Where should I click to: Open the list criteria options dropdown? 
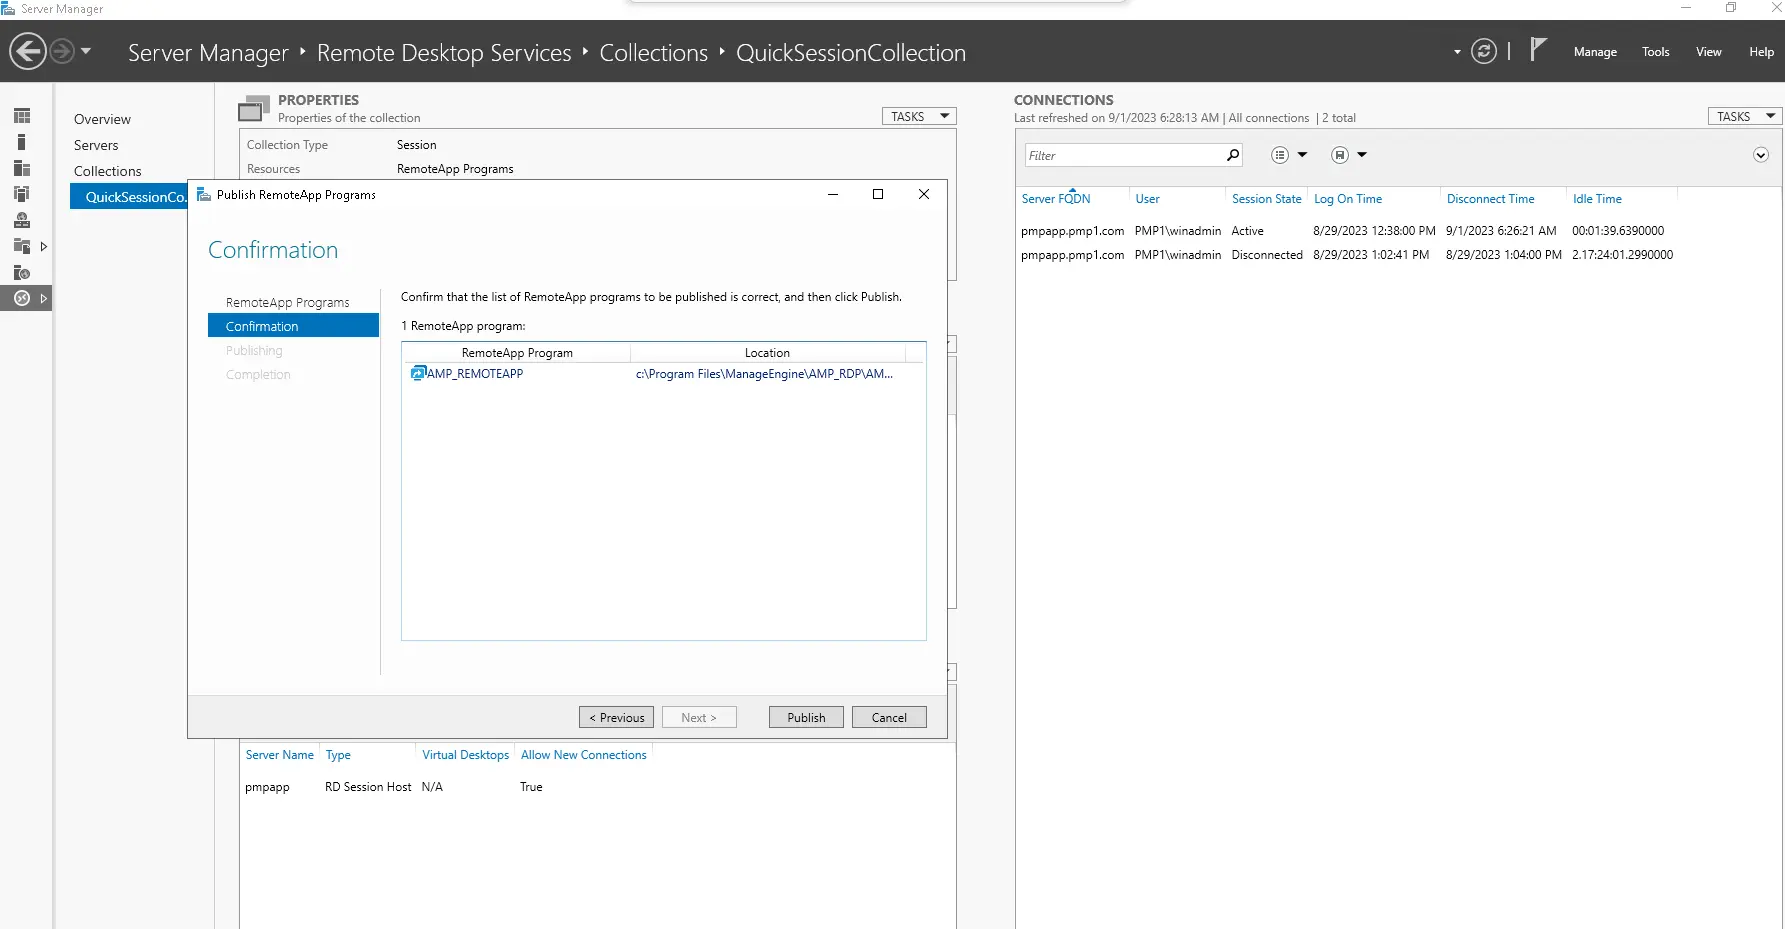pyautogui.click(x=1288, y=155)
